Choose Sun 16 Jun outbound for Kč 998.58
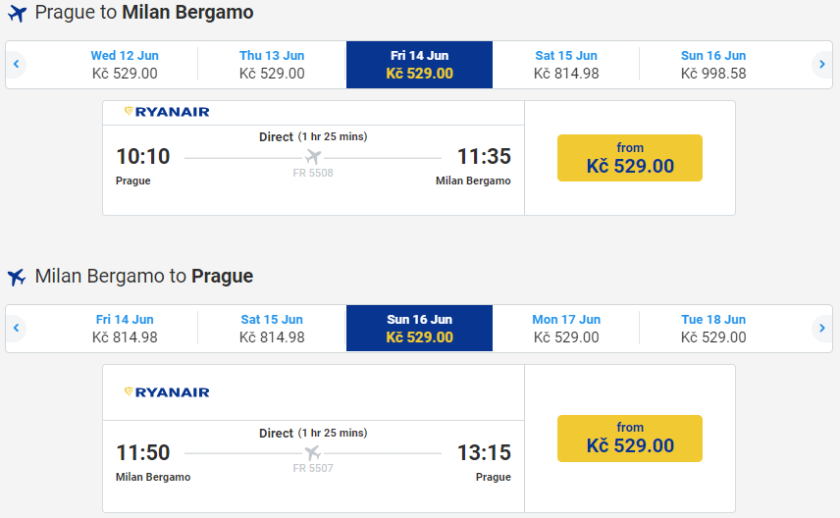This screenshot has width=840, height=518. 713,65
